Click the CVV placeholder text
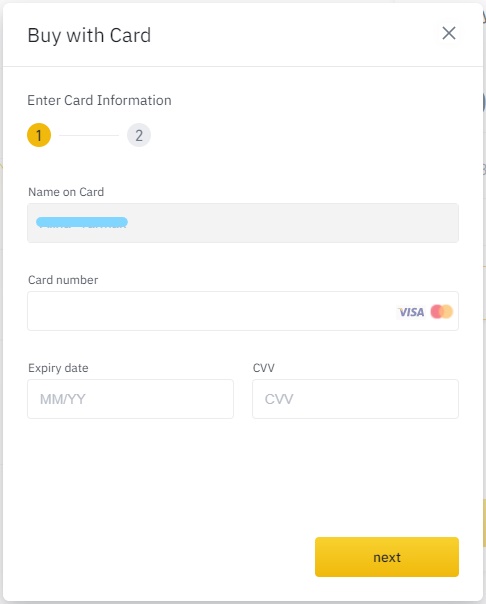 279,399
